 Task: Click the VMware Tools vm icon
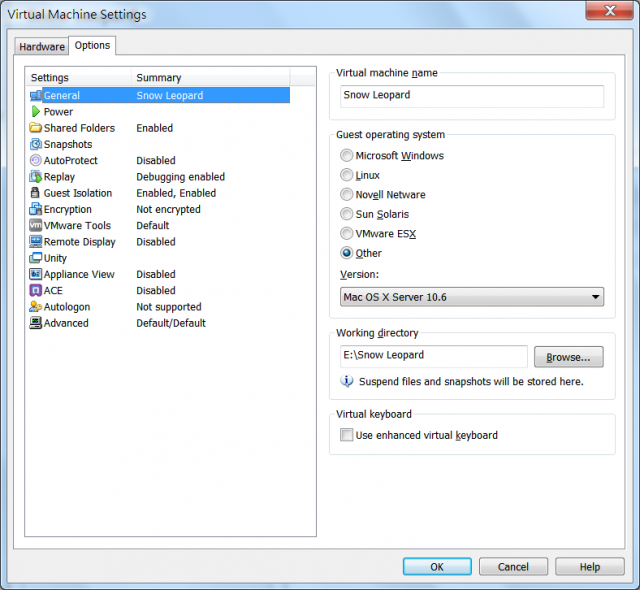[36, 225]
